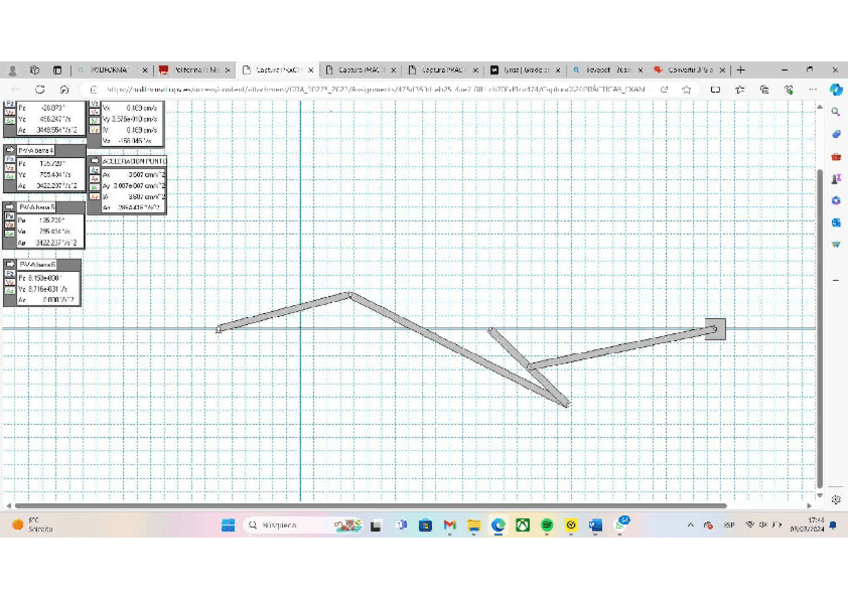The width and height of the screenshot is (848, 599).
Task: View site information icon in address bar
Action: tap(94, 90)
